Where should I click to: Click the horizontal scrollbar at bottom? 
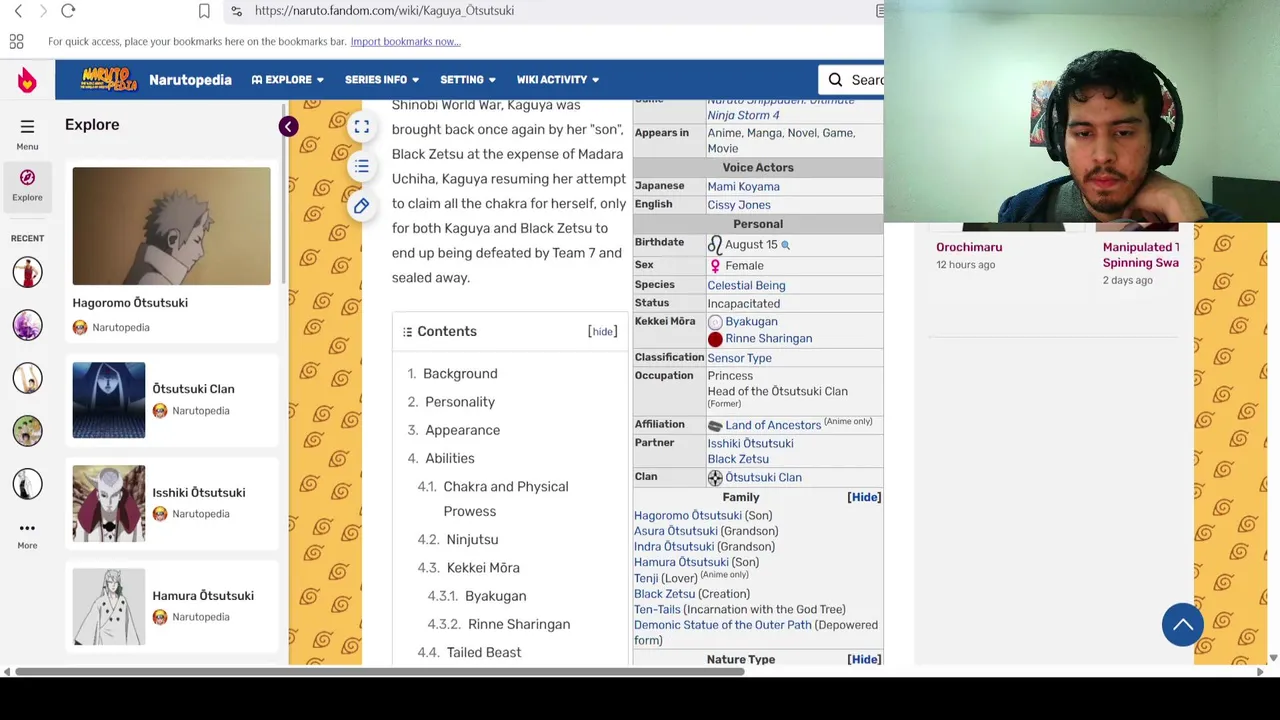pos(380,672)
